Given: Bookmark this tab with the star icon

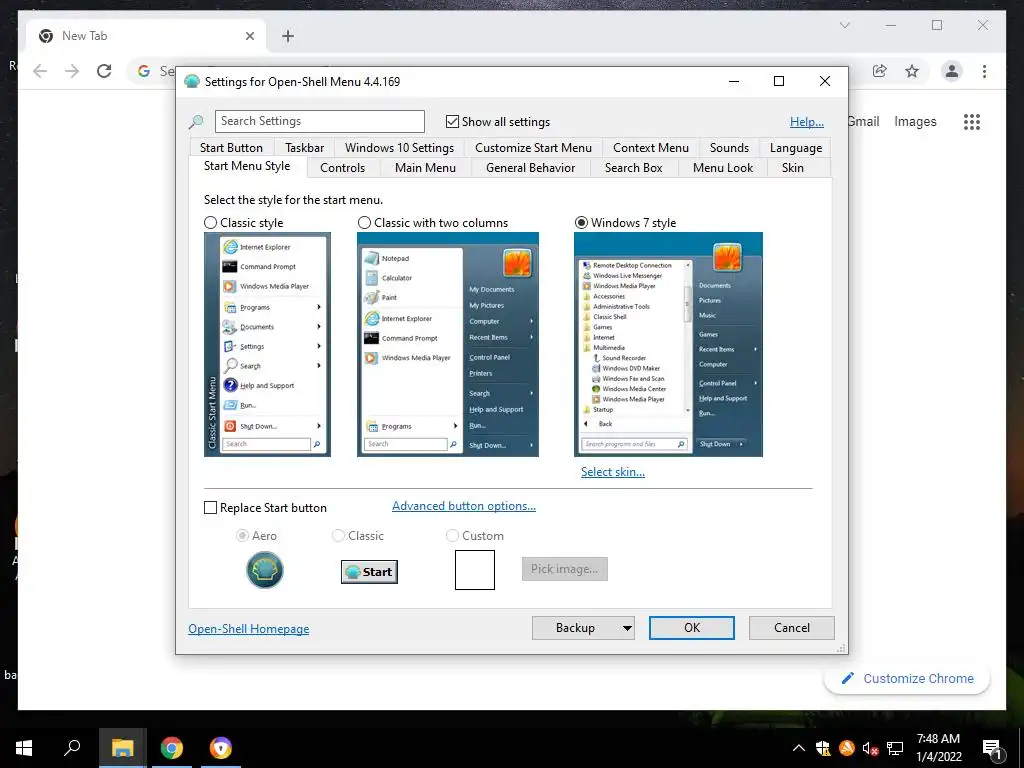Looking at the screenshot, I should tap(912, 71).
